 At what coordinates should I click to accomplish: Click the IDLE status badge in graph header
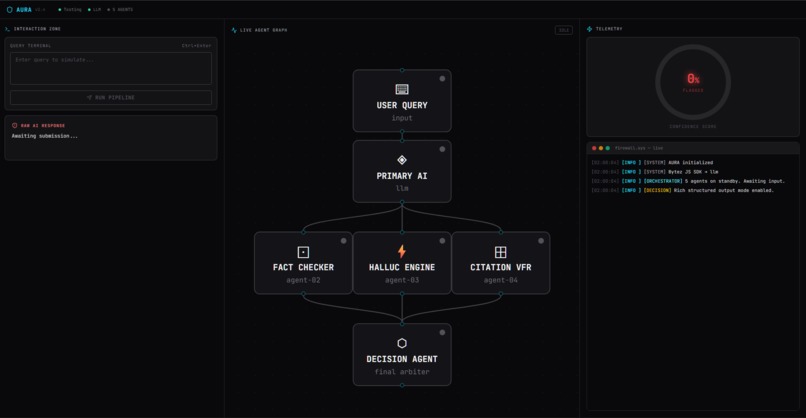click(x=564, y=30)
